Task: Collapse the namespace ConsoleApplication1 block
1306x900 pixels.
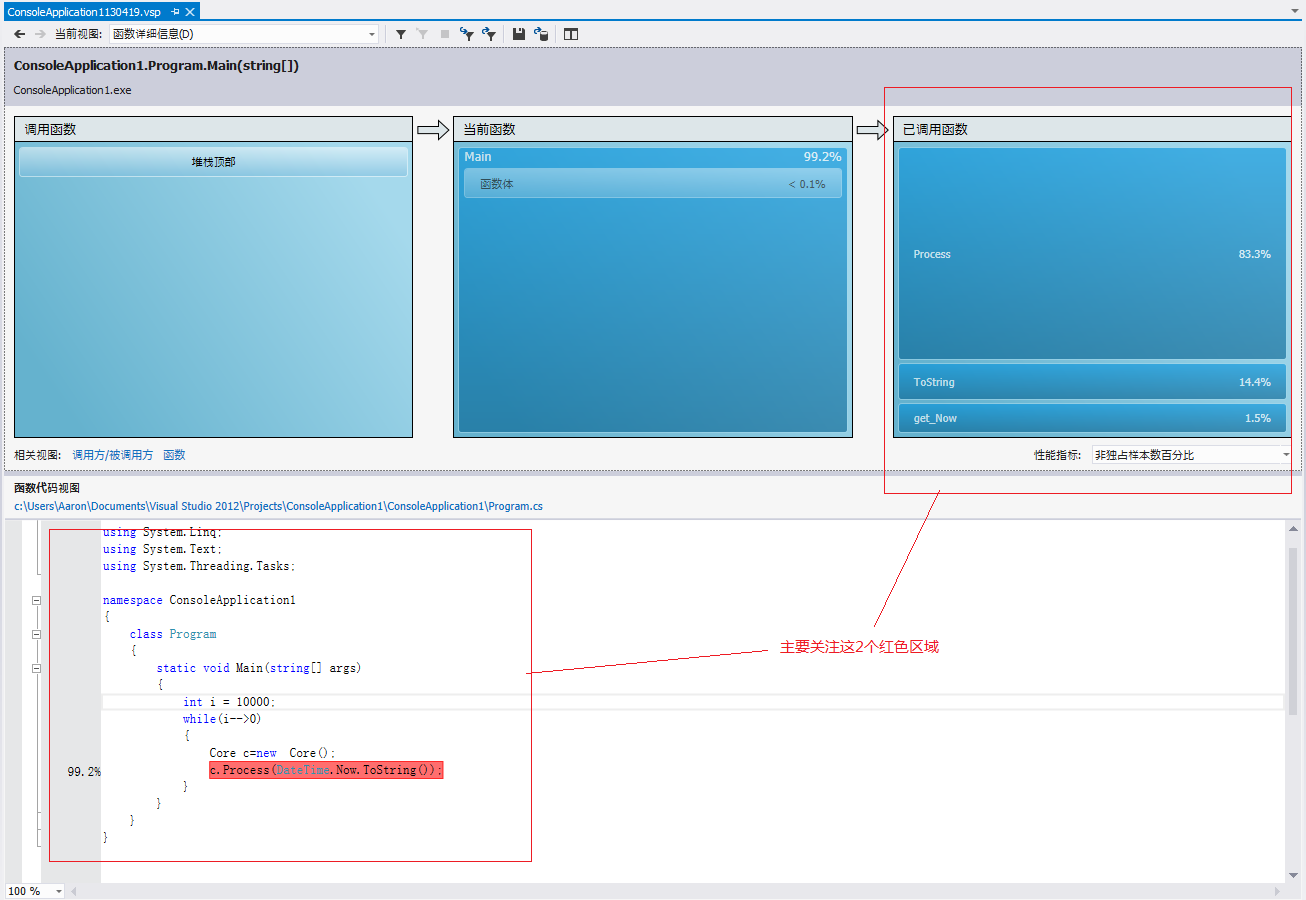Action: tap(37, 600)
